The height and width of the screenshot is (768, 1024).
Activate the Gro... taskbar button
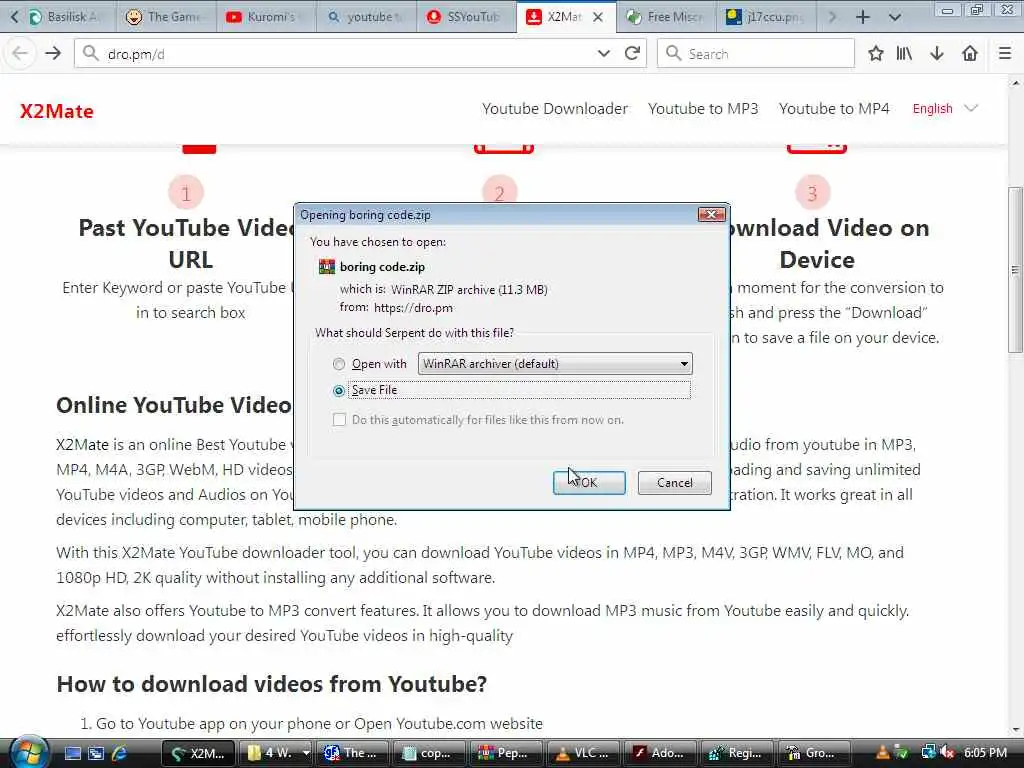pyautogui.click(x=814, y=754)
